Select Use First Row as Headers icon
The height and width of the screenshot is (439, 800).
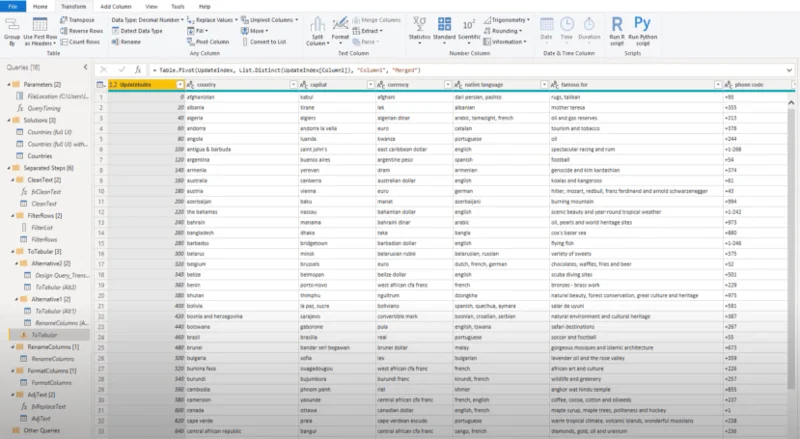40,25
